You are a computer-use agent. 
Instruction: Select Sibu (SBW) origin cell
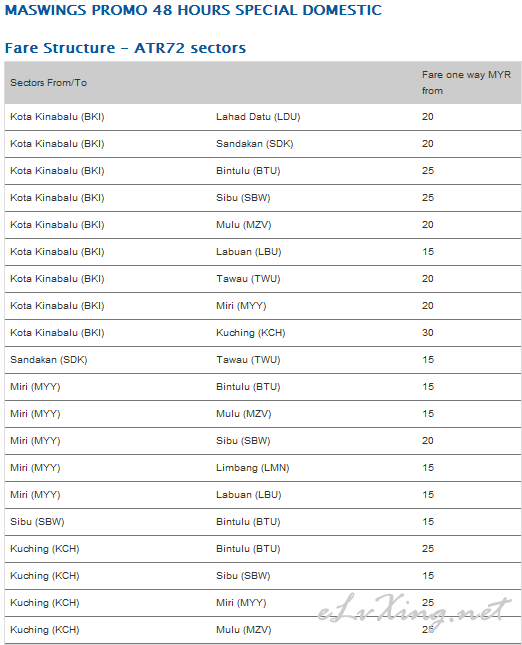click(x=37, y=522)
